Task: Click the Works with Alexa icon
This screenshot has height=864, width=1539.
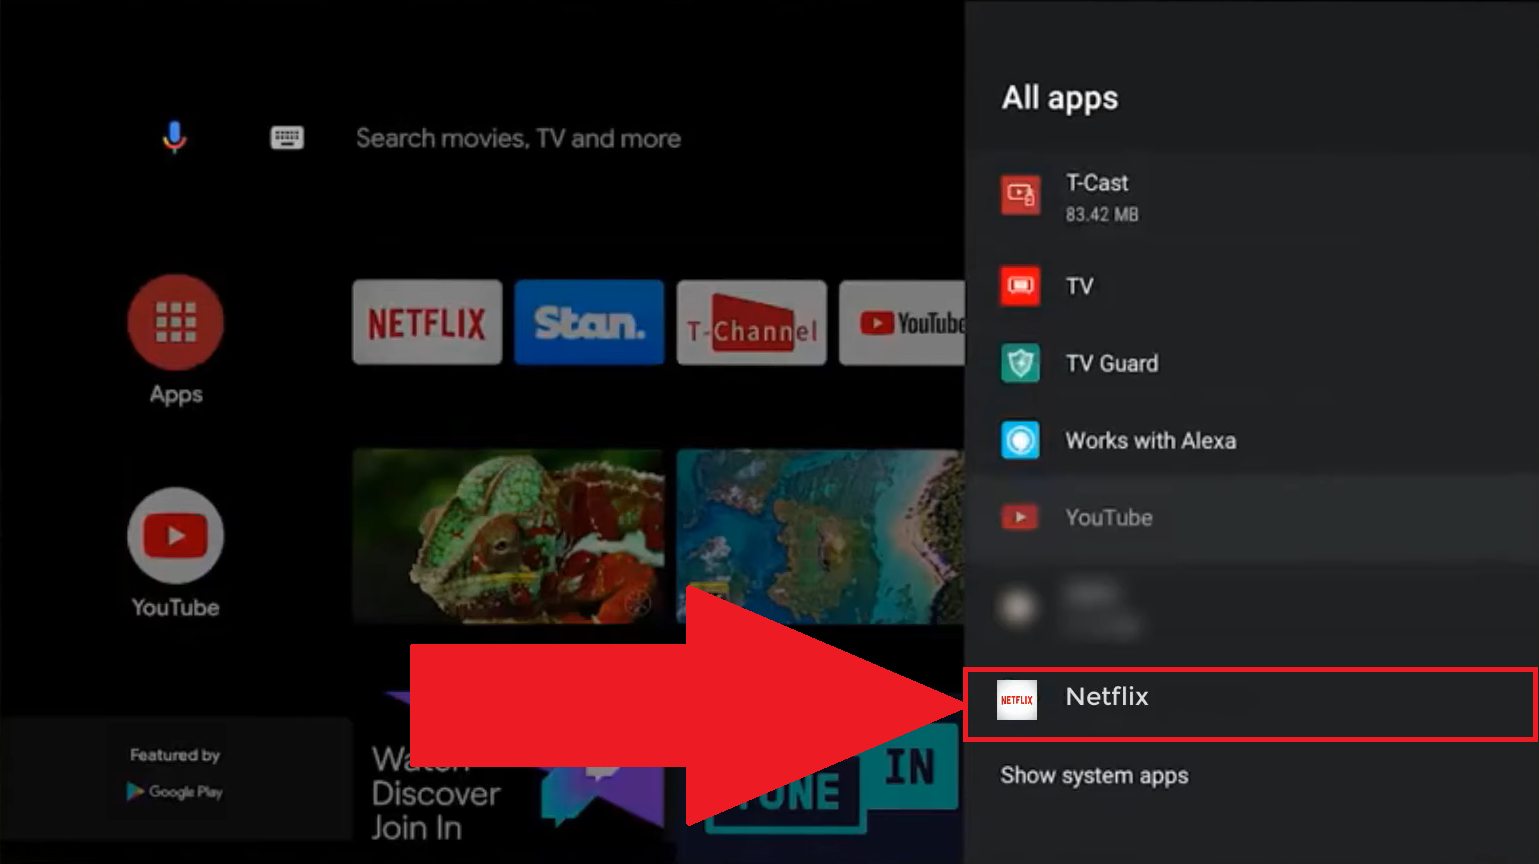Action: [x=1020, y=440]
